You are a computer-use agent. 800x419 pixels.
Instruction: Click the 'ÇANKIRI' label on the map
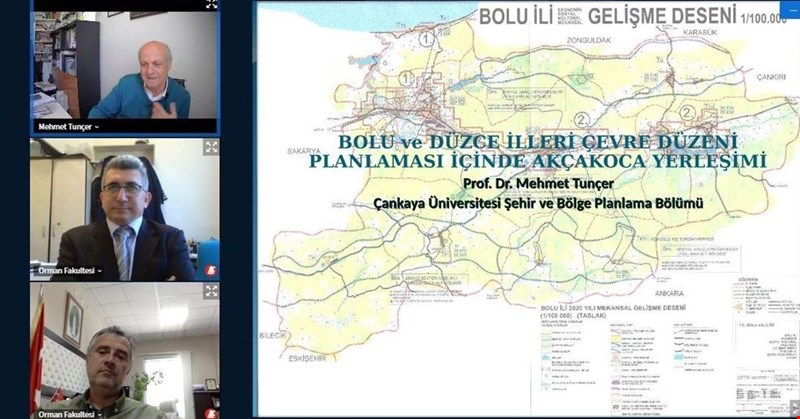point(771,77)
